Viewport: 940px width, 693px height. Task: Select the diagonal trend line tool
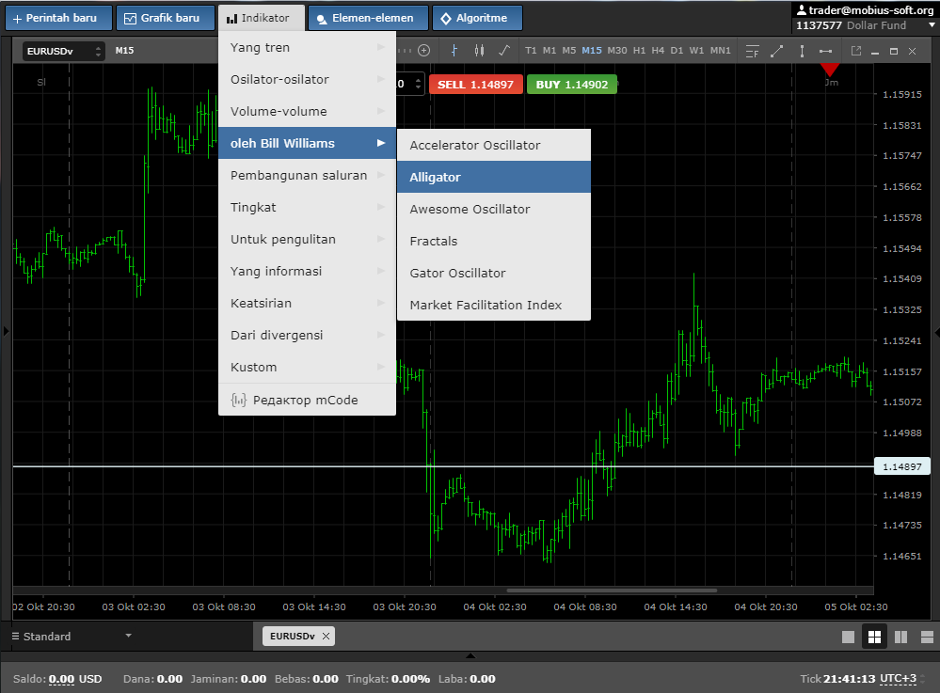tap(777, 52)
